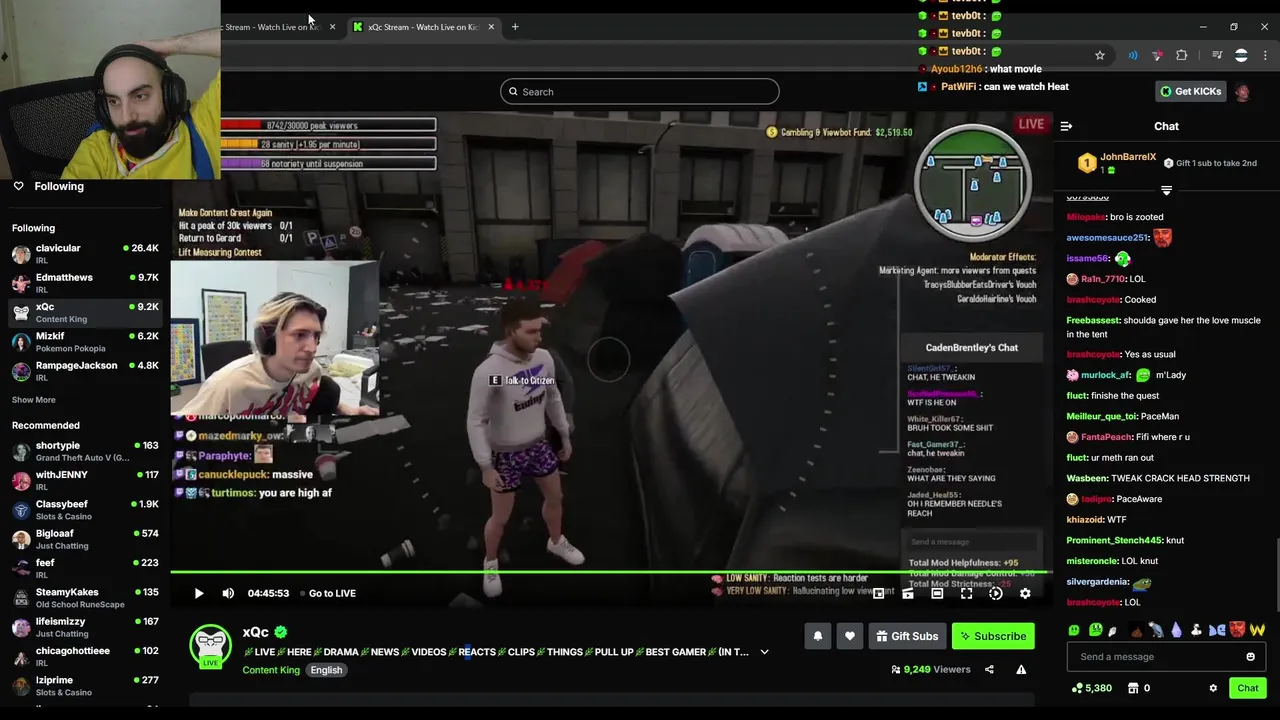This screenshot has height=720, width=1280.
Task: Open chicagohottieee recommended channel
Action: (85, 656)
